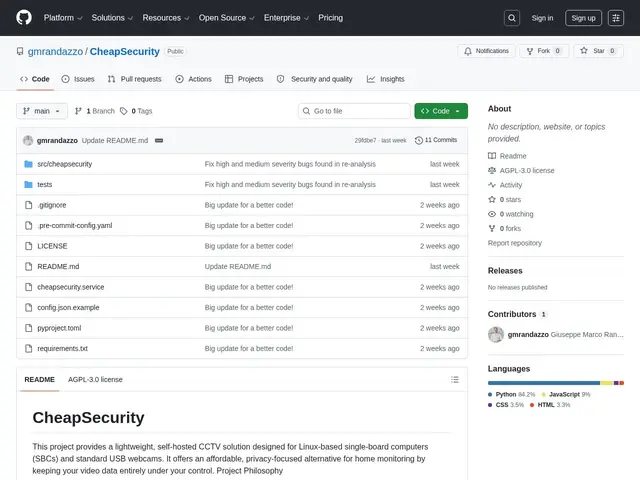
Task: Click Sign in link
Action: (542, 18)
